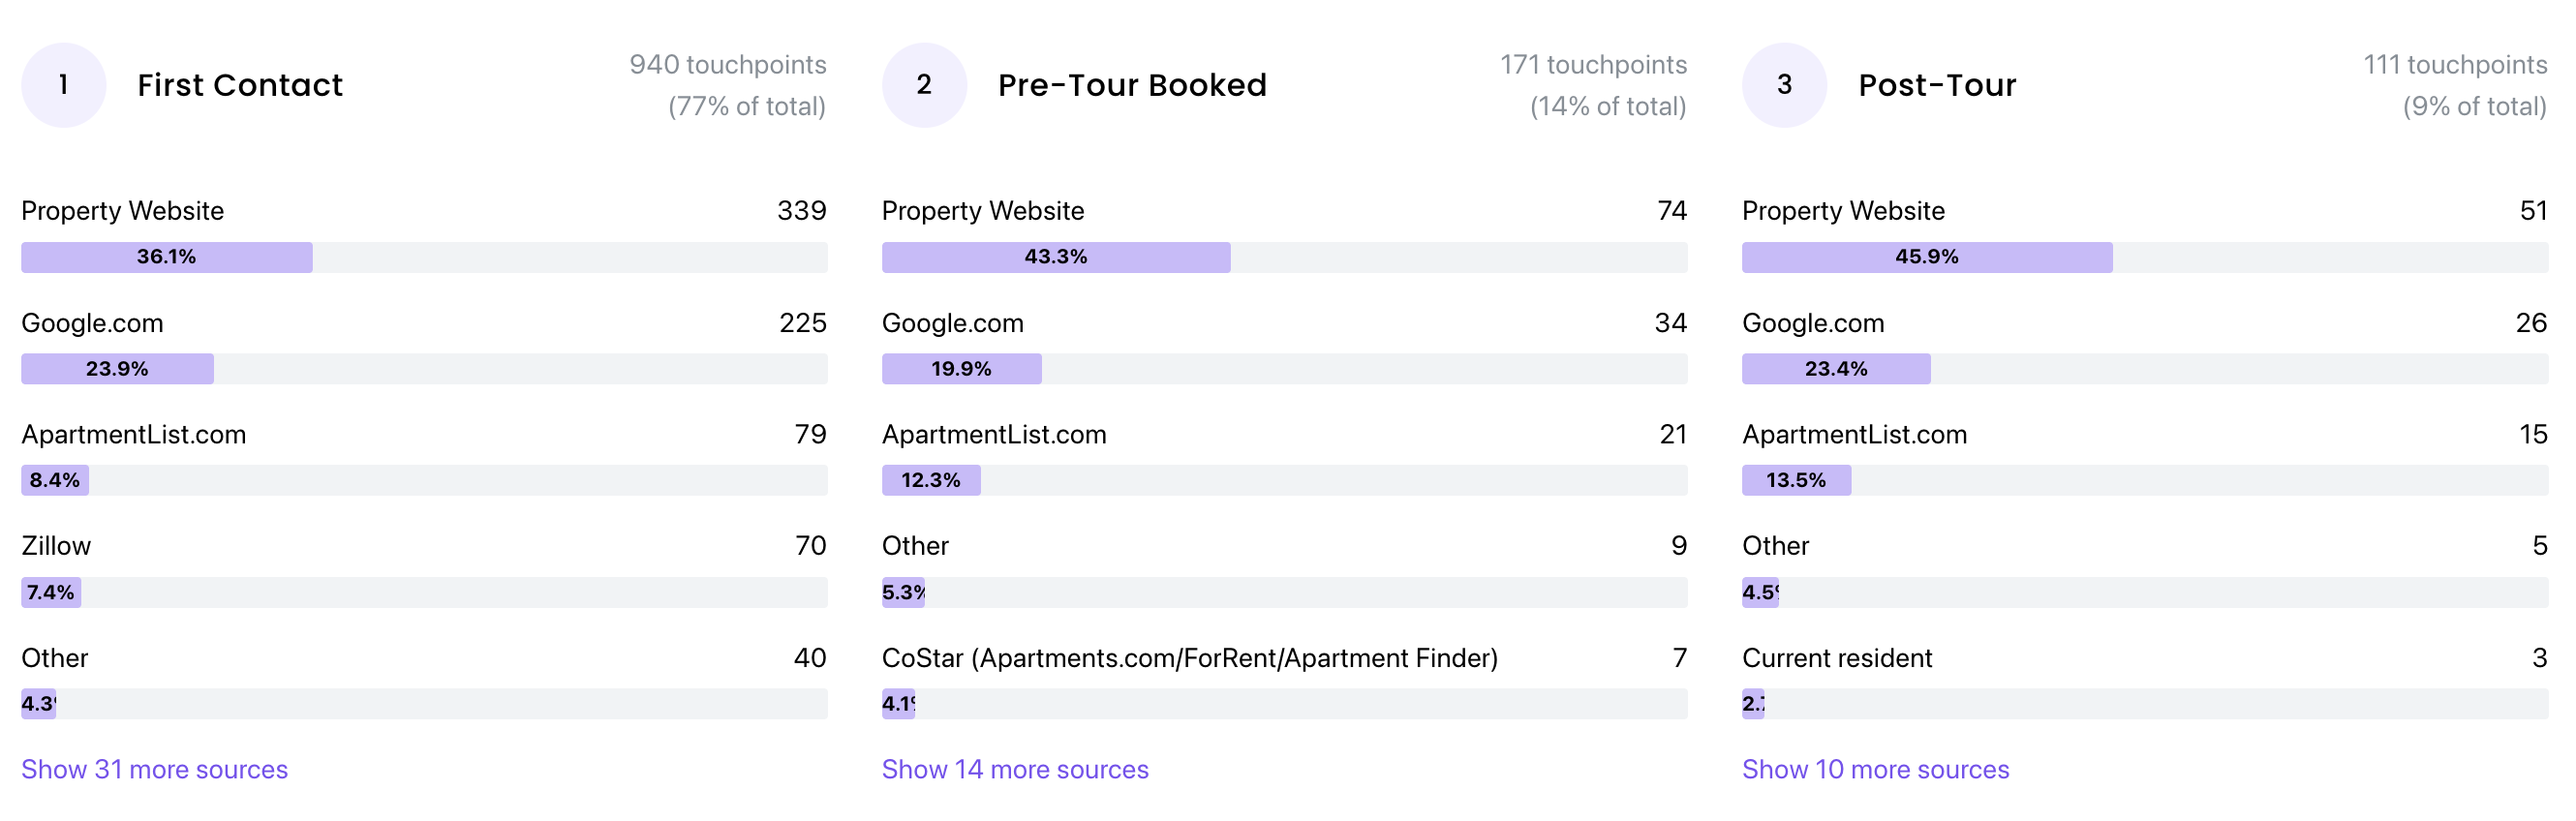Click the 13.5% ApartmentList.com bar
The width and height of the screenshot is (2576, 821).
tap(1796, 480)
